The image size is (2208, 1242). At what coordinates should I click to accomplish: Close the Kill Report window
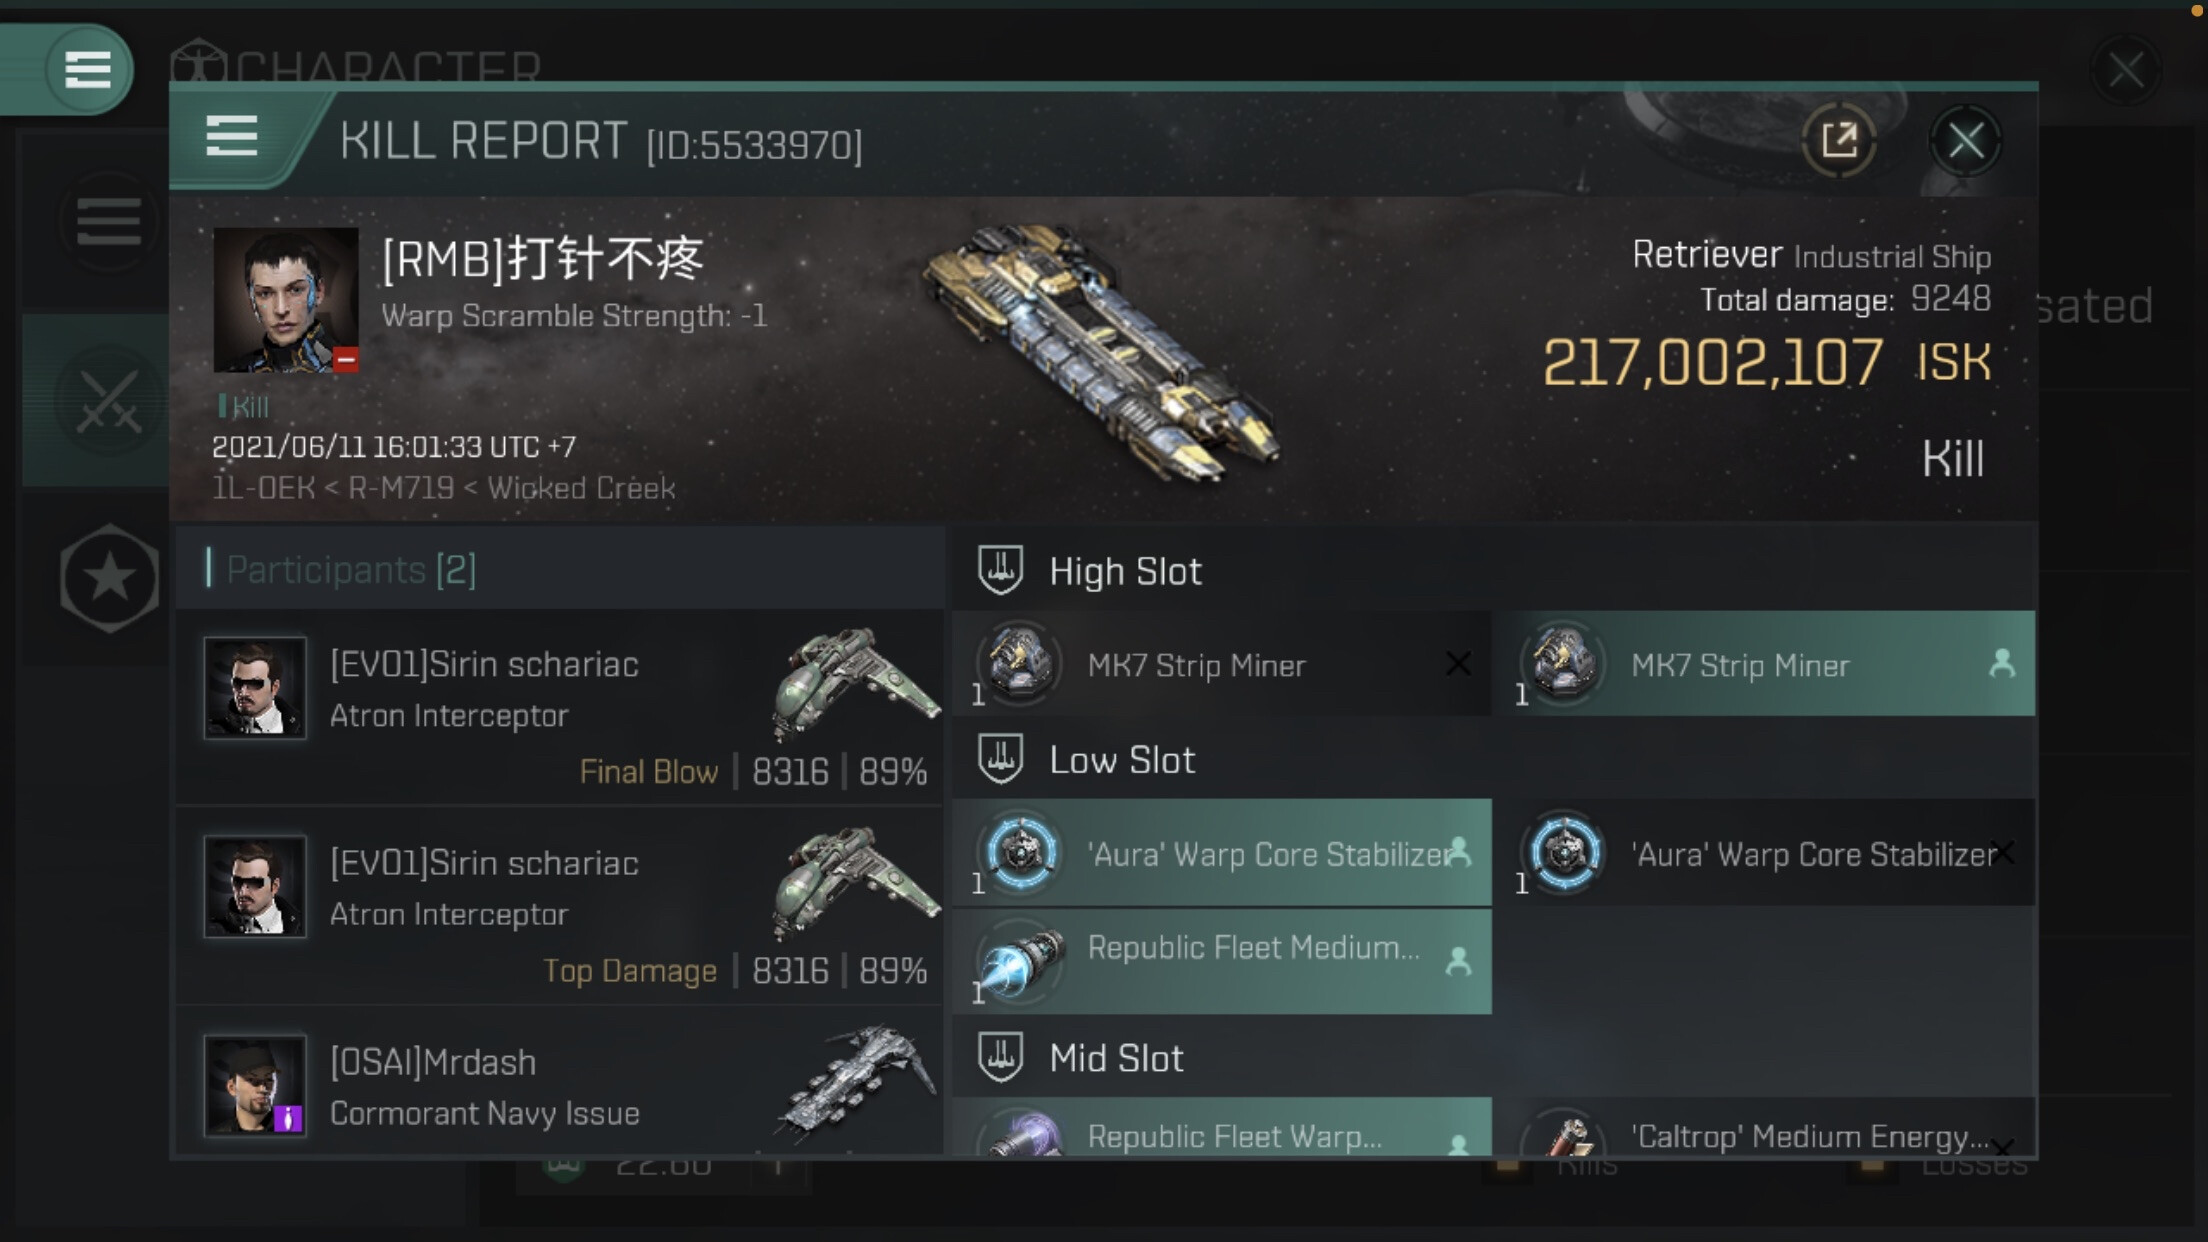(x=1965, y=141)
